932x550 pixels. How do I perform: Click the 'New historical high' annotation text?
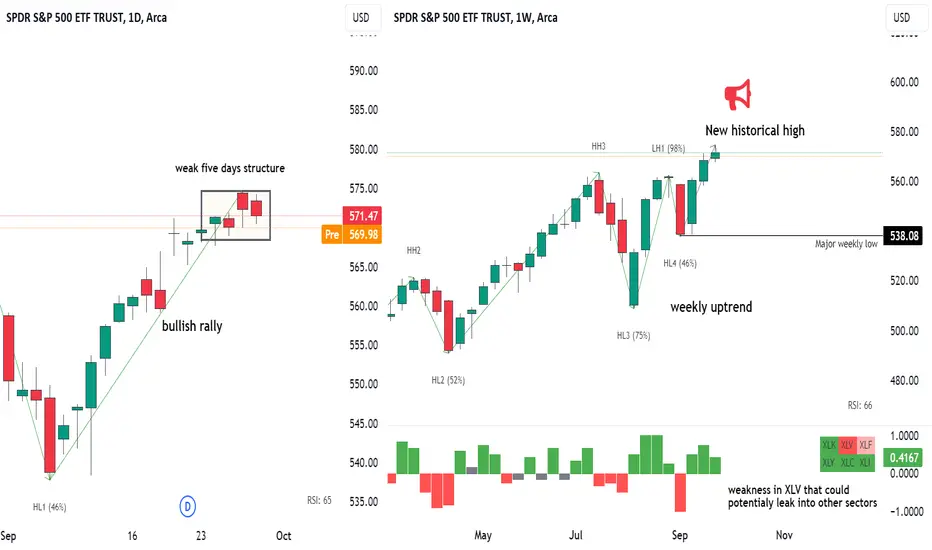(x=755, y=130)
